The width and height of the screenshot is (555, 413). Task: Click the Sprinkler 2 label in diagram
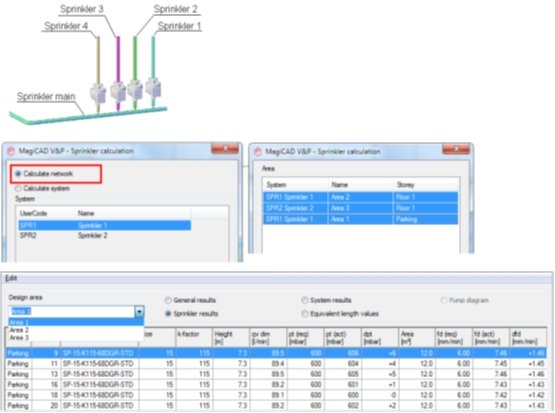point(176,9)
